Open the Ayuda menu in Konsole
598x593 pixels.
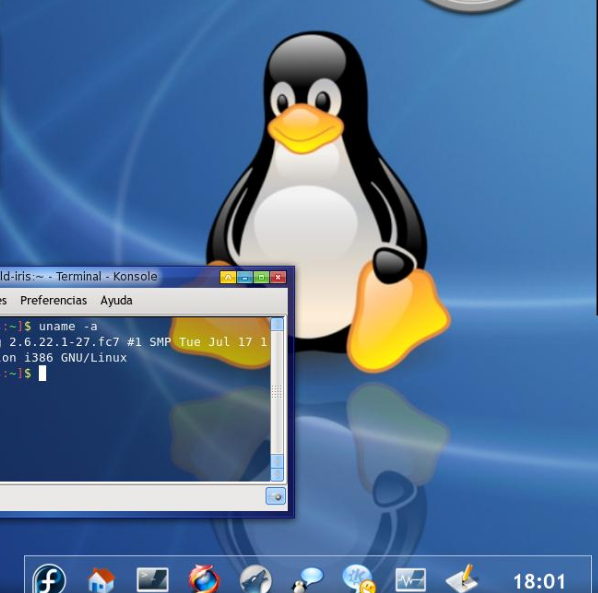point(116,301)
